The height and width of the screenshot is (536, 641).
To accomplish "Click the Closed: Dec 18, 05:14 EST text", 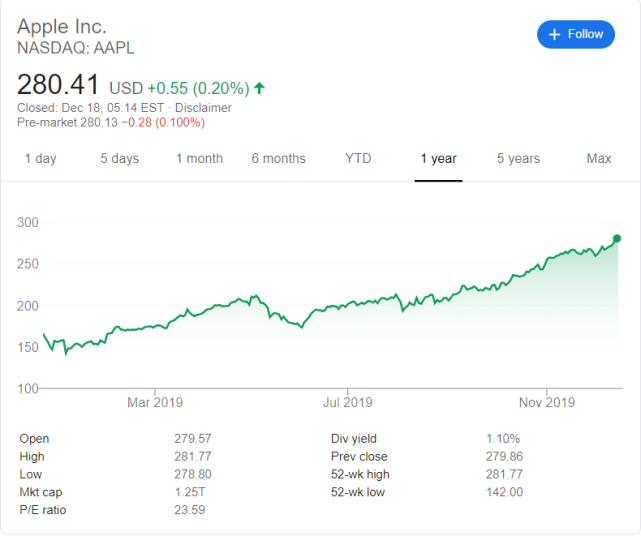I will pyautogui.click(x=90, y=108).
